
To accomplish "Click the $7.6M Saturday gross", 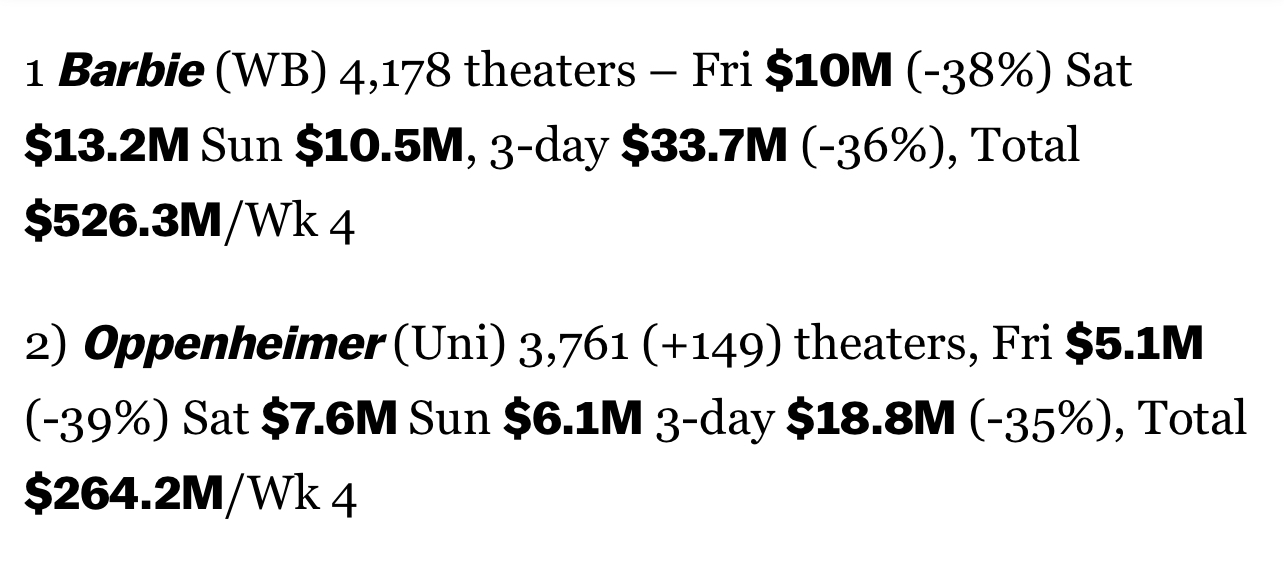I will [329, 420].
